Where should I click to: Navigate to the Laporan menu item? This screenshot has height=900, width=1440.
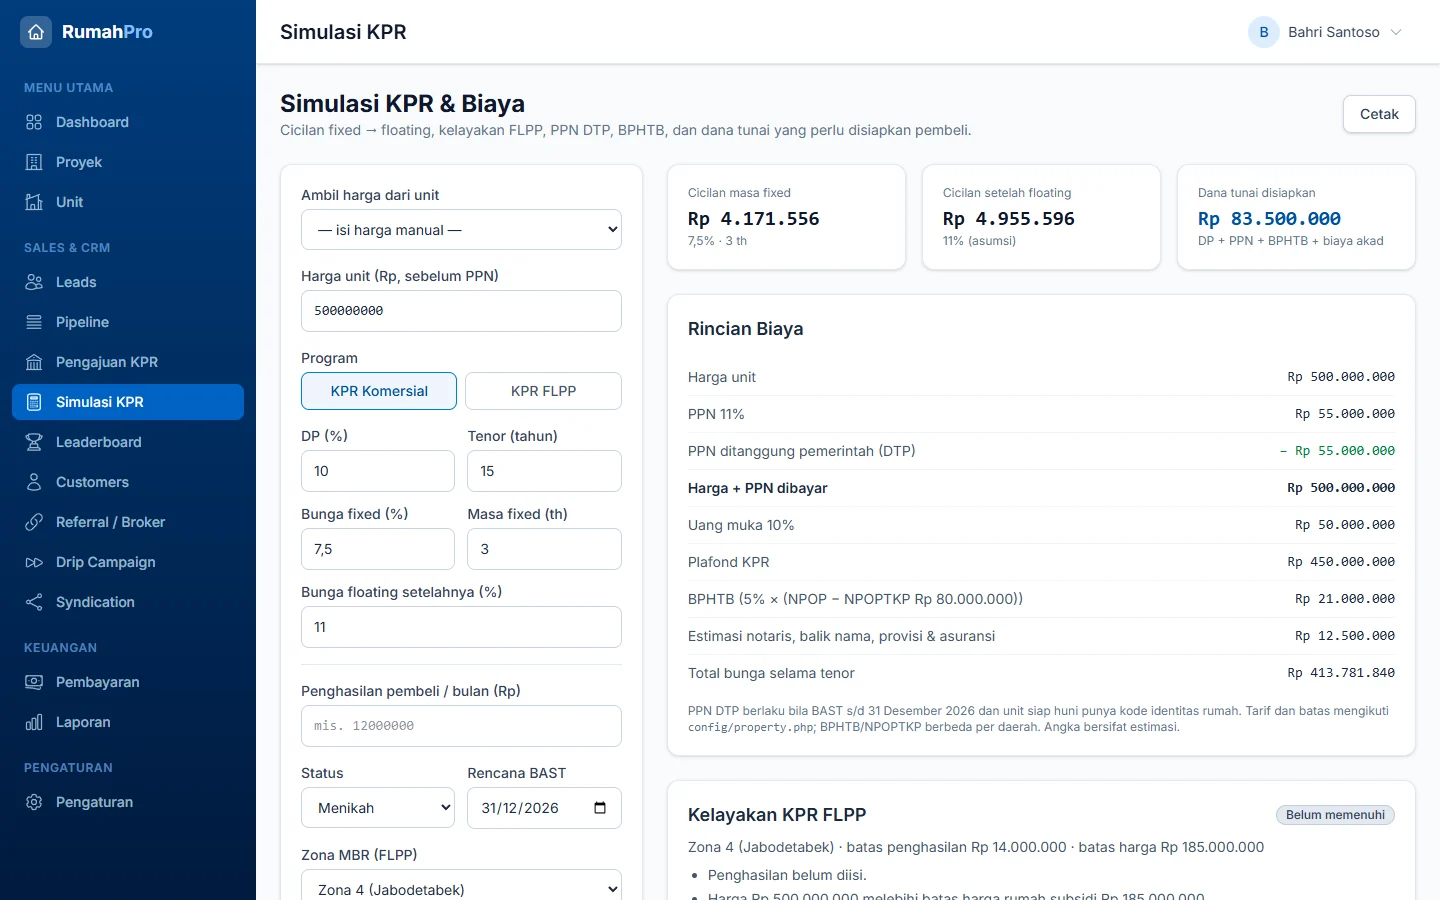click(128, 722)
